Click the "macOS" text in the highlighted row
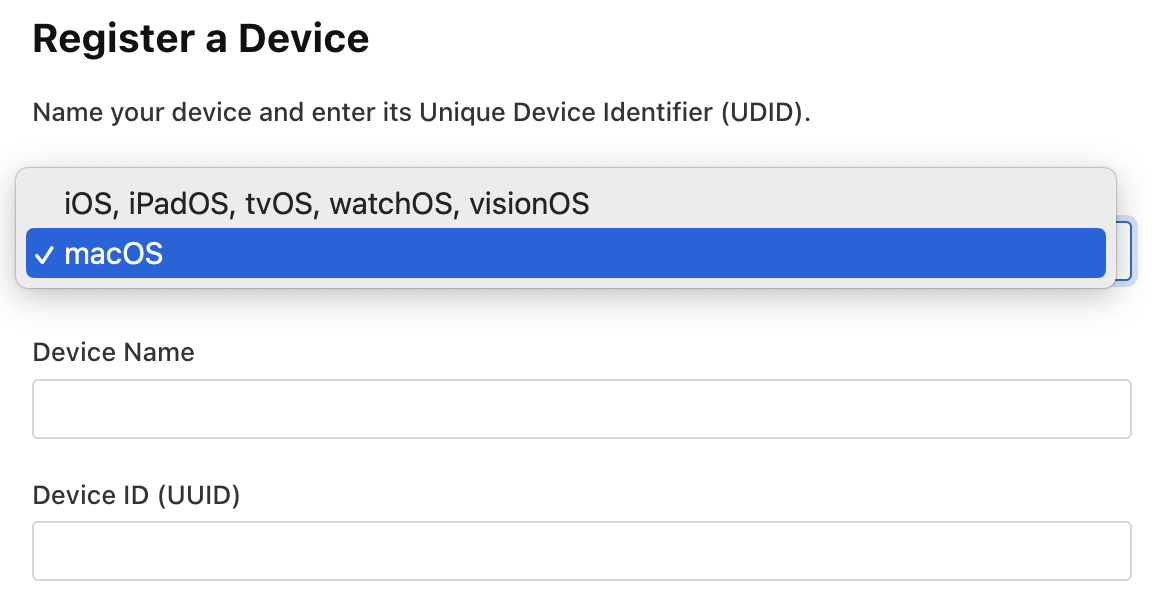The image size is (1152, 614). coord(113,254)
